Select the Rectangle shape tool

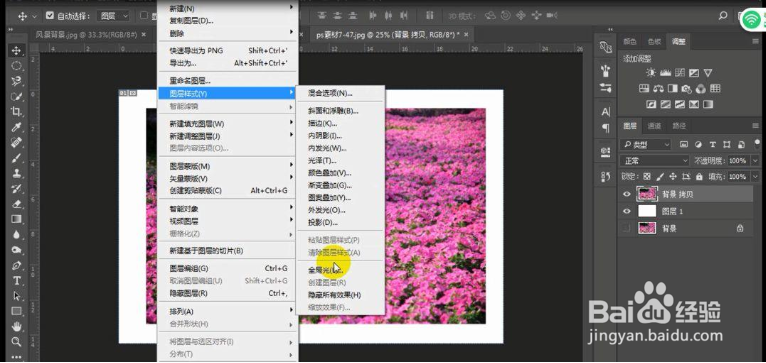pyautogui.click(x=17, y=311)
